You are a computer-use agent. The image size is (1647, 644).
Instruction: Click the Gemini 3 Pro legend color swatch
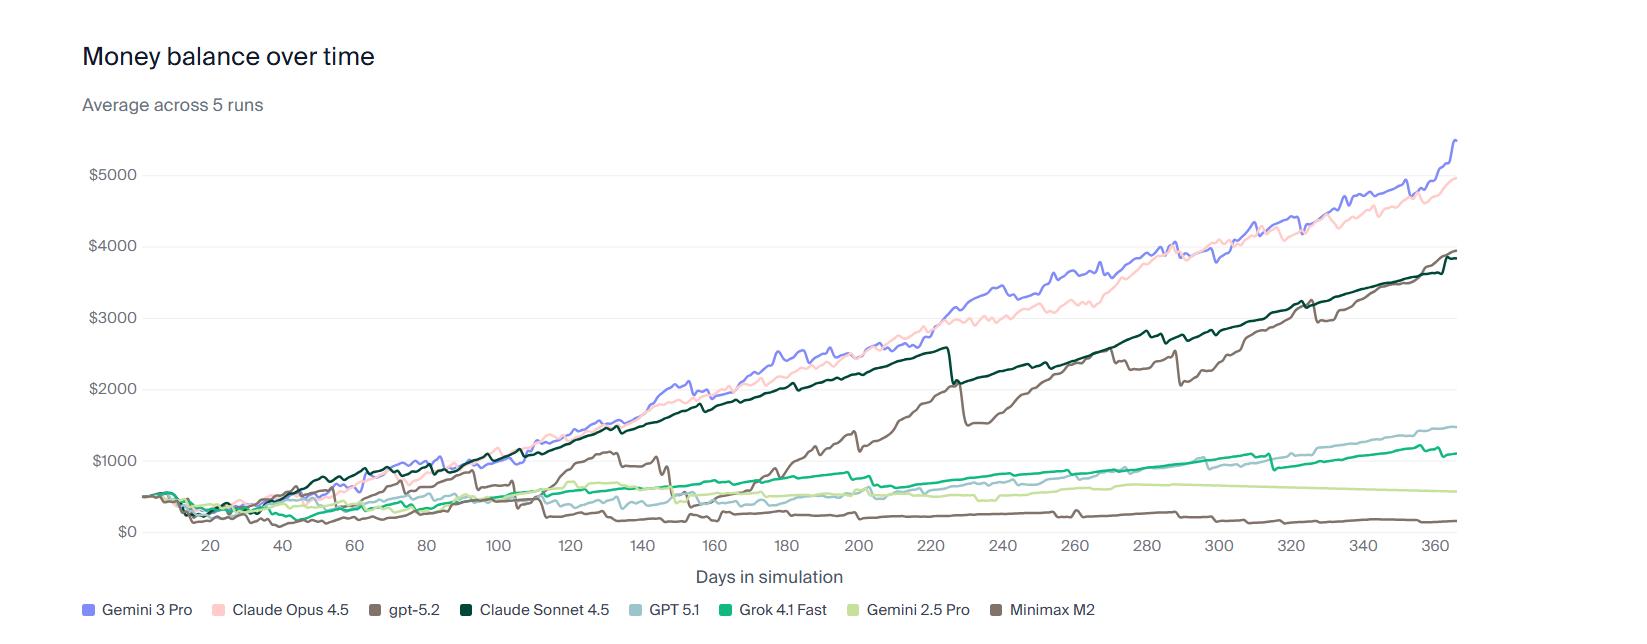click(88, 610)
